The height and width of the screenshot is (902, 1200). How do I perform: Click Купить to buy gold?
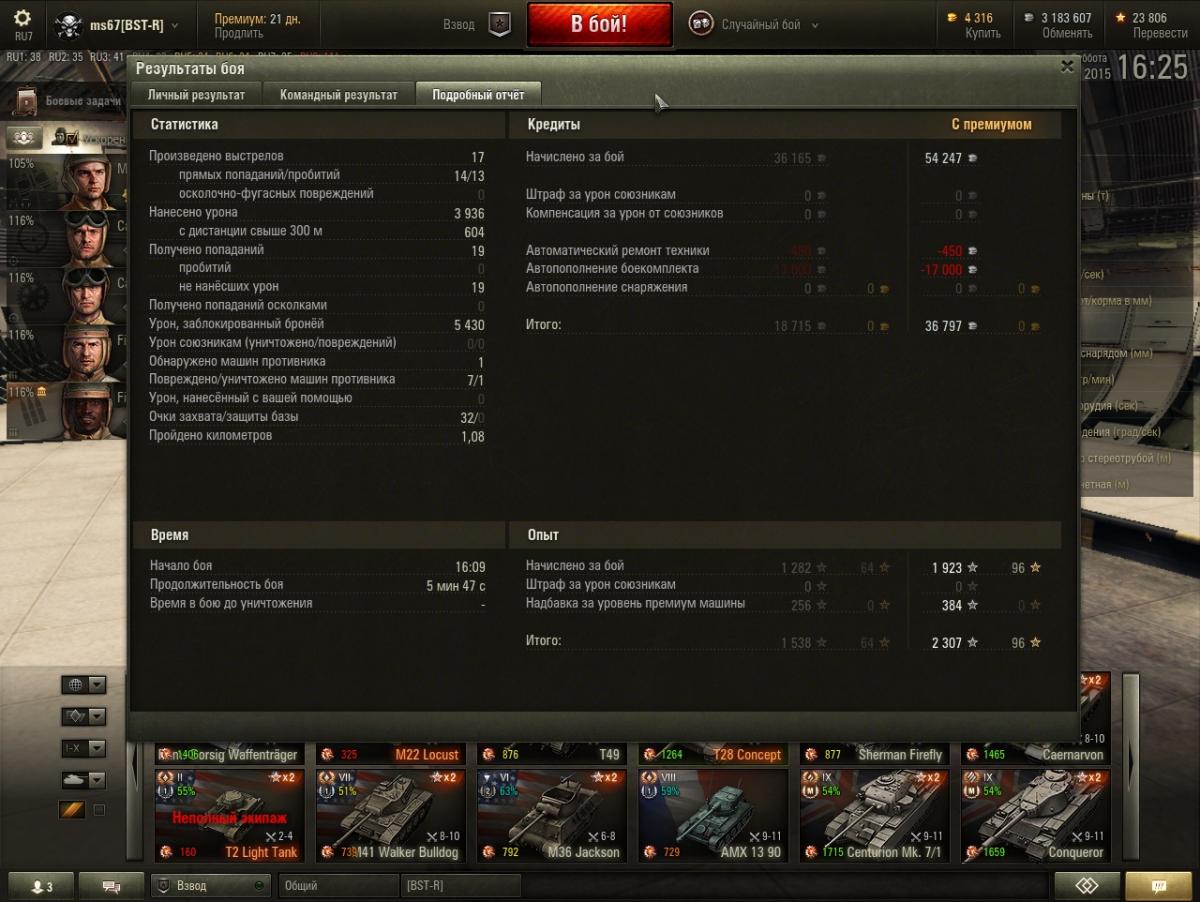(x=983, y=33)
